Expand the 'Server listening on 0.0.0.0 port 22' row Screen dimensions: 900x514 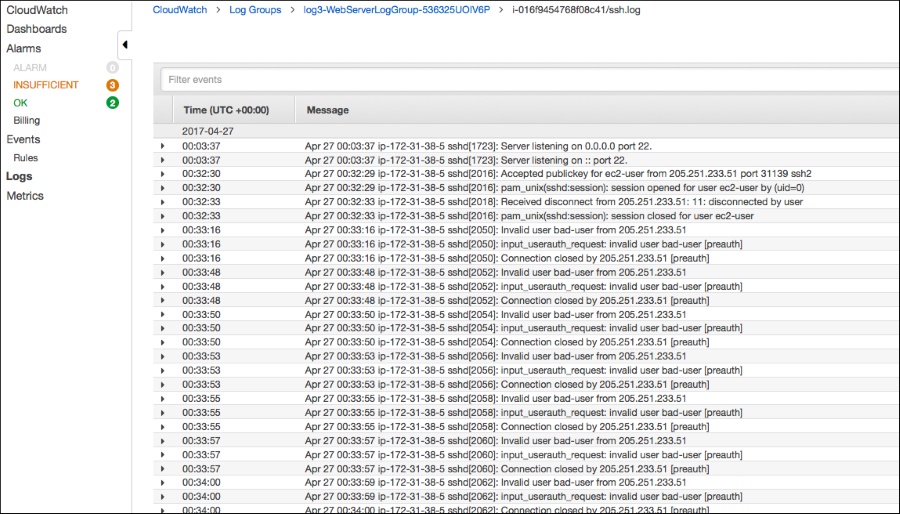(x=162, y=146)
